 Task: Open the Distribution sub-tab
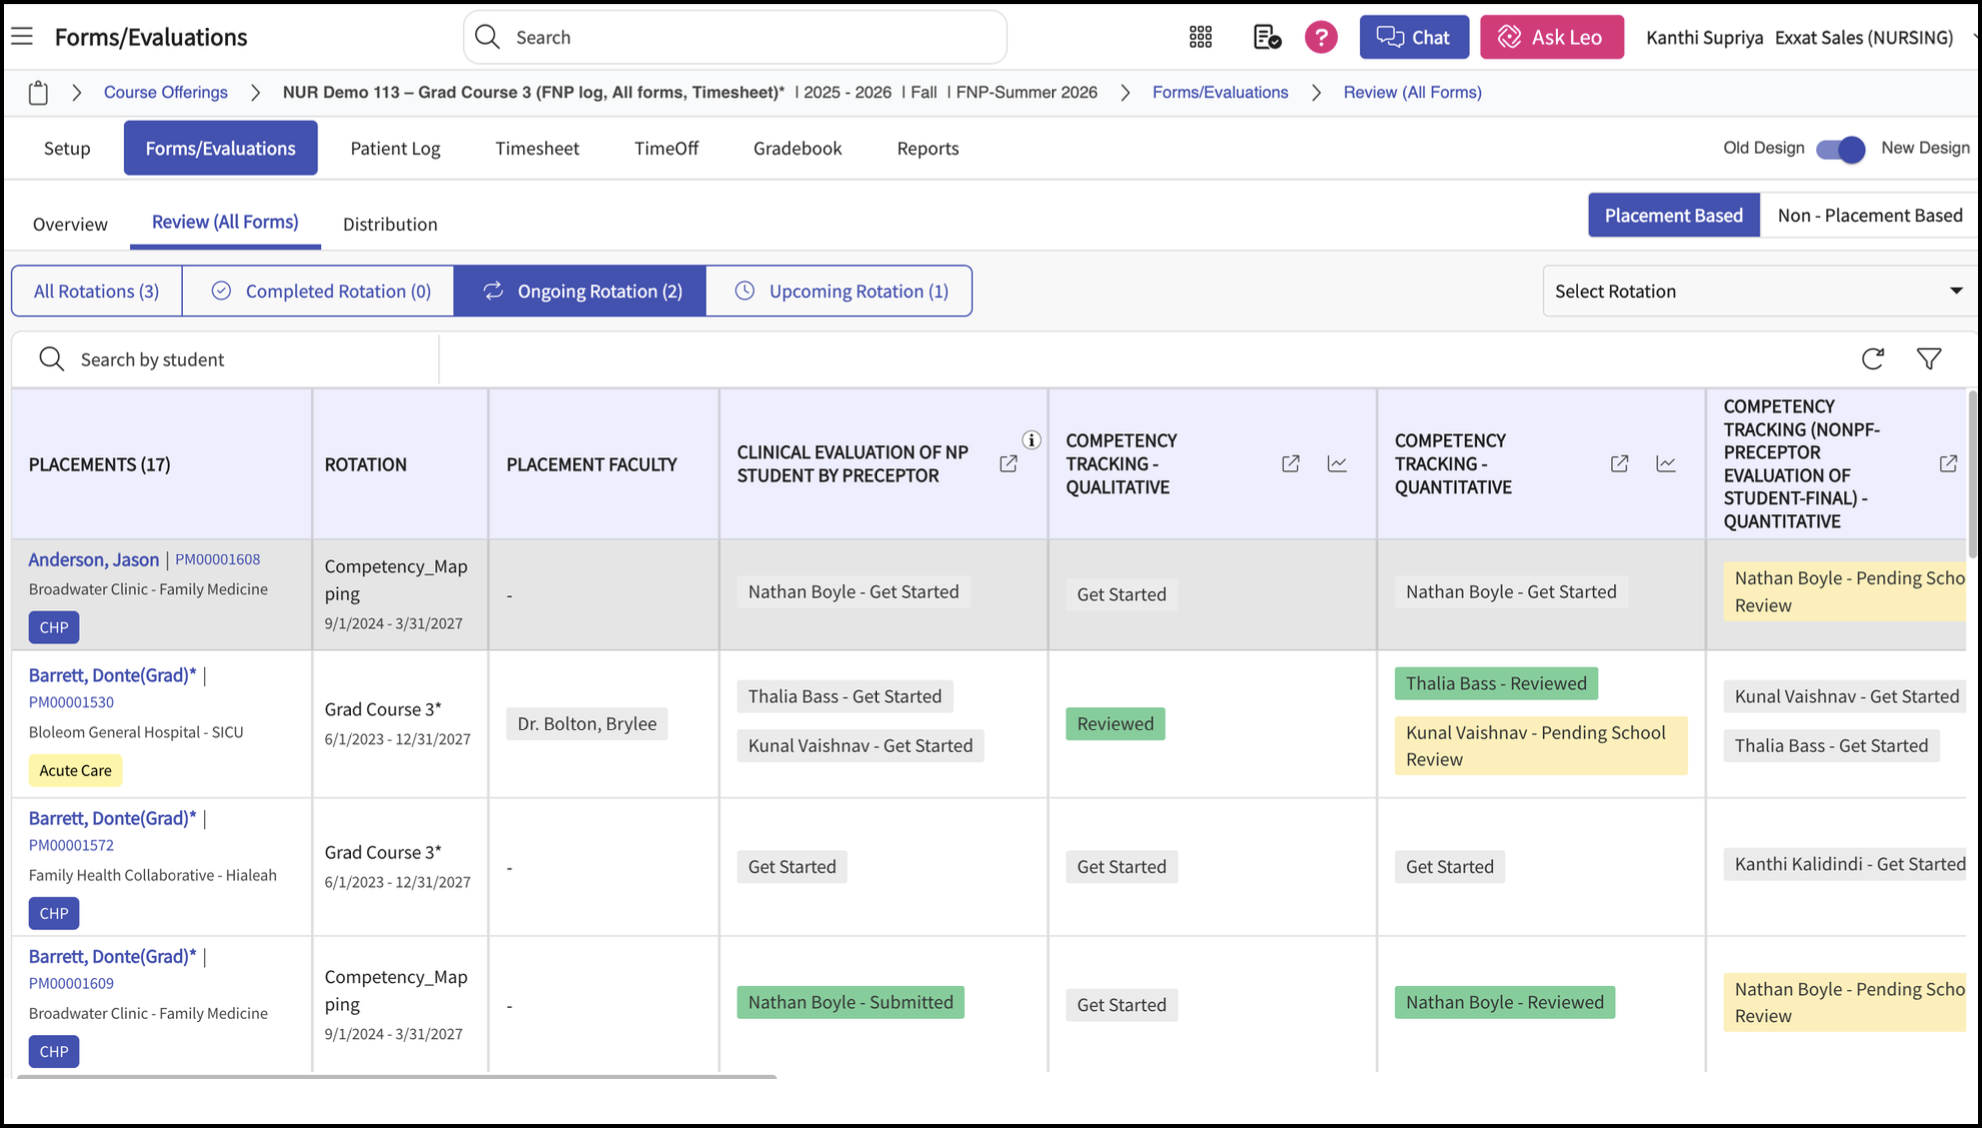click(x=390, y=224)
